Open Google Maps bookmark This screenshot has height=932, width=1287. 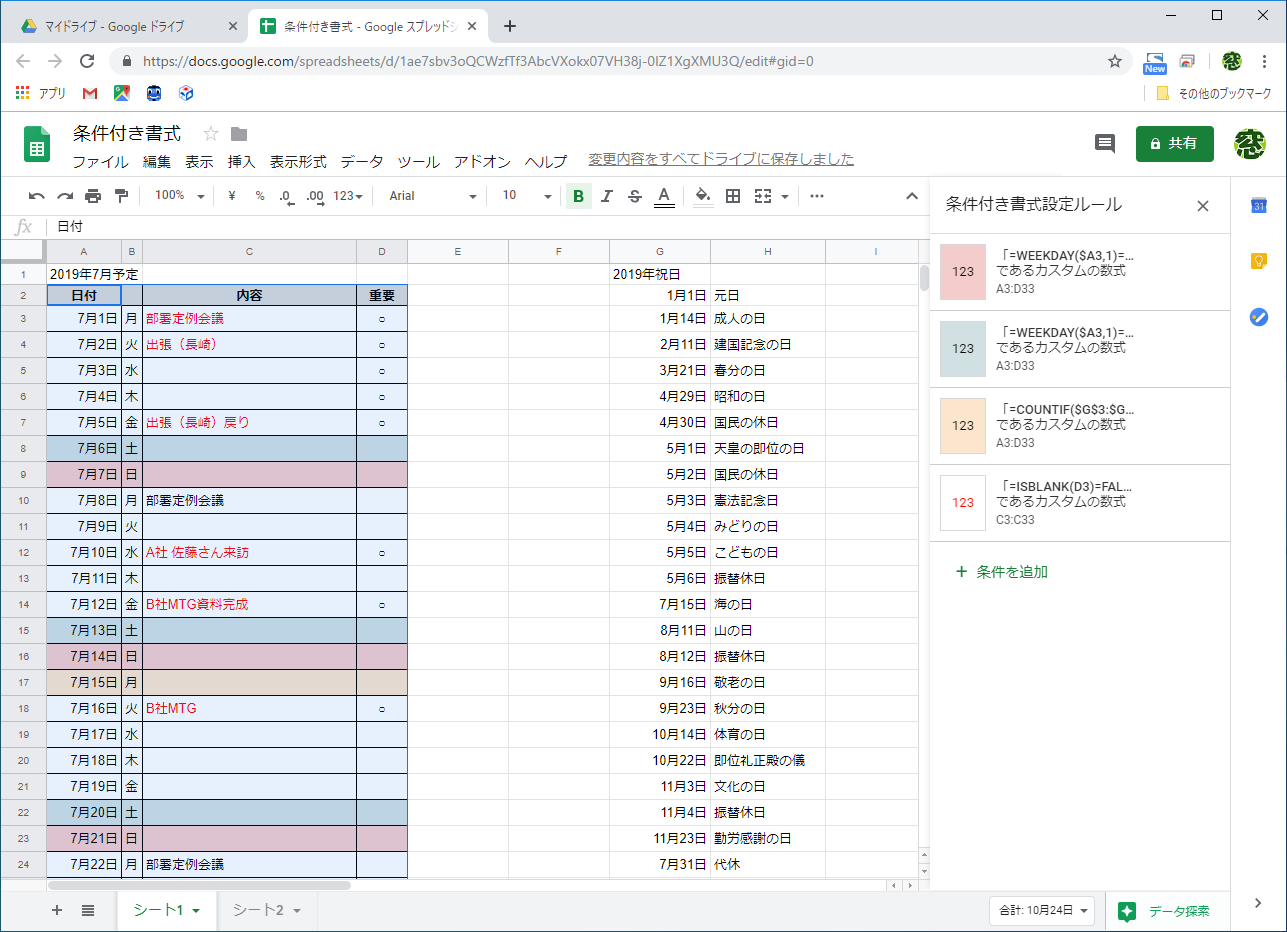pyautogui.click(x=122, y=93)
